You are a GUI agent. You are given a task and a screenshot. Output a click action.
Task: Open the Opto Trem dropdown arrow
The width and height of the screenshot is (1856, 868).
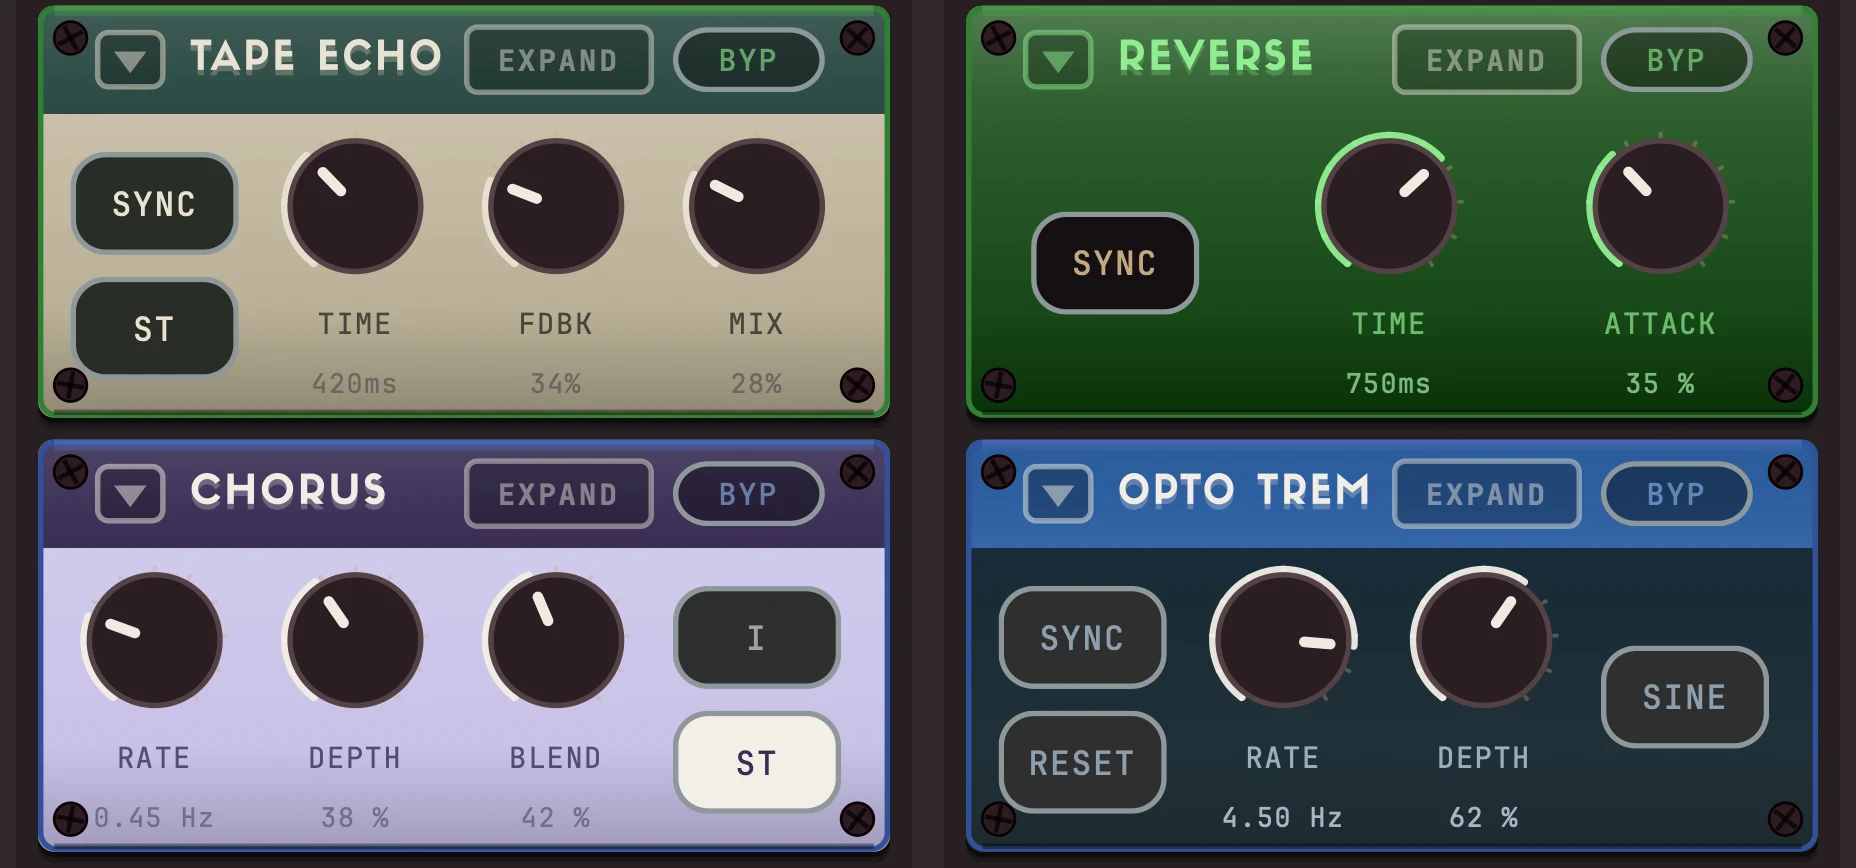click(x=1058, y=494)
